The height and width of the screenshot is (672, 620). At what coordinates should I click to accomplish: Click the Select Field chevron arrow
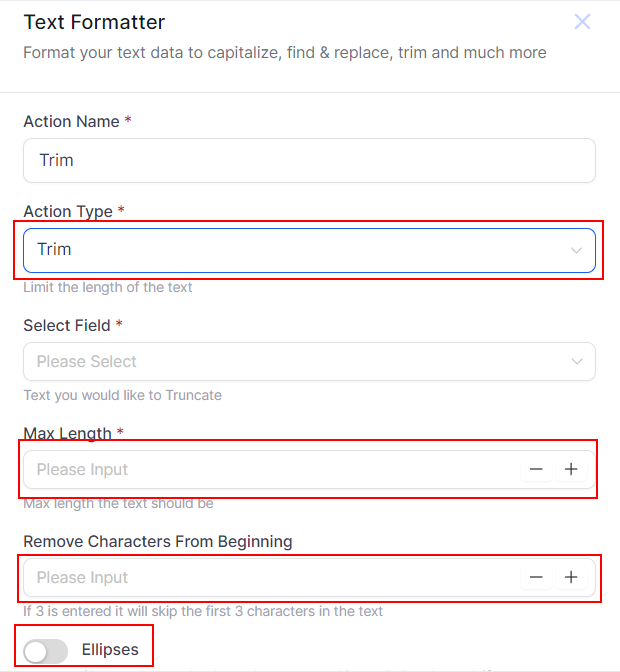coord(576,362)
